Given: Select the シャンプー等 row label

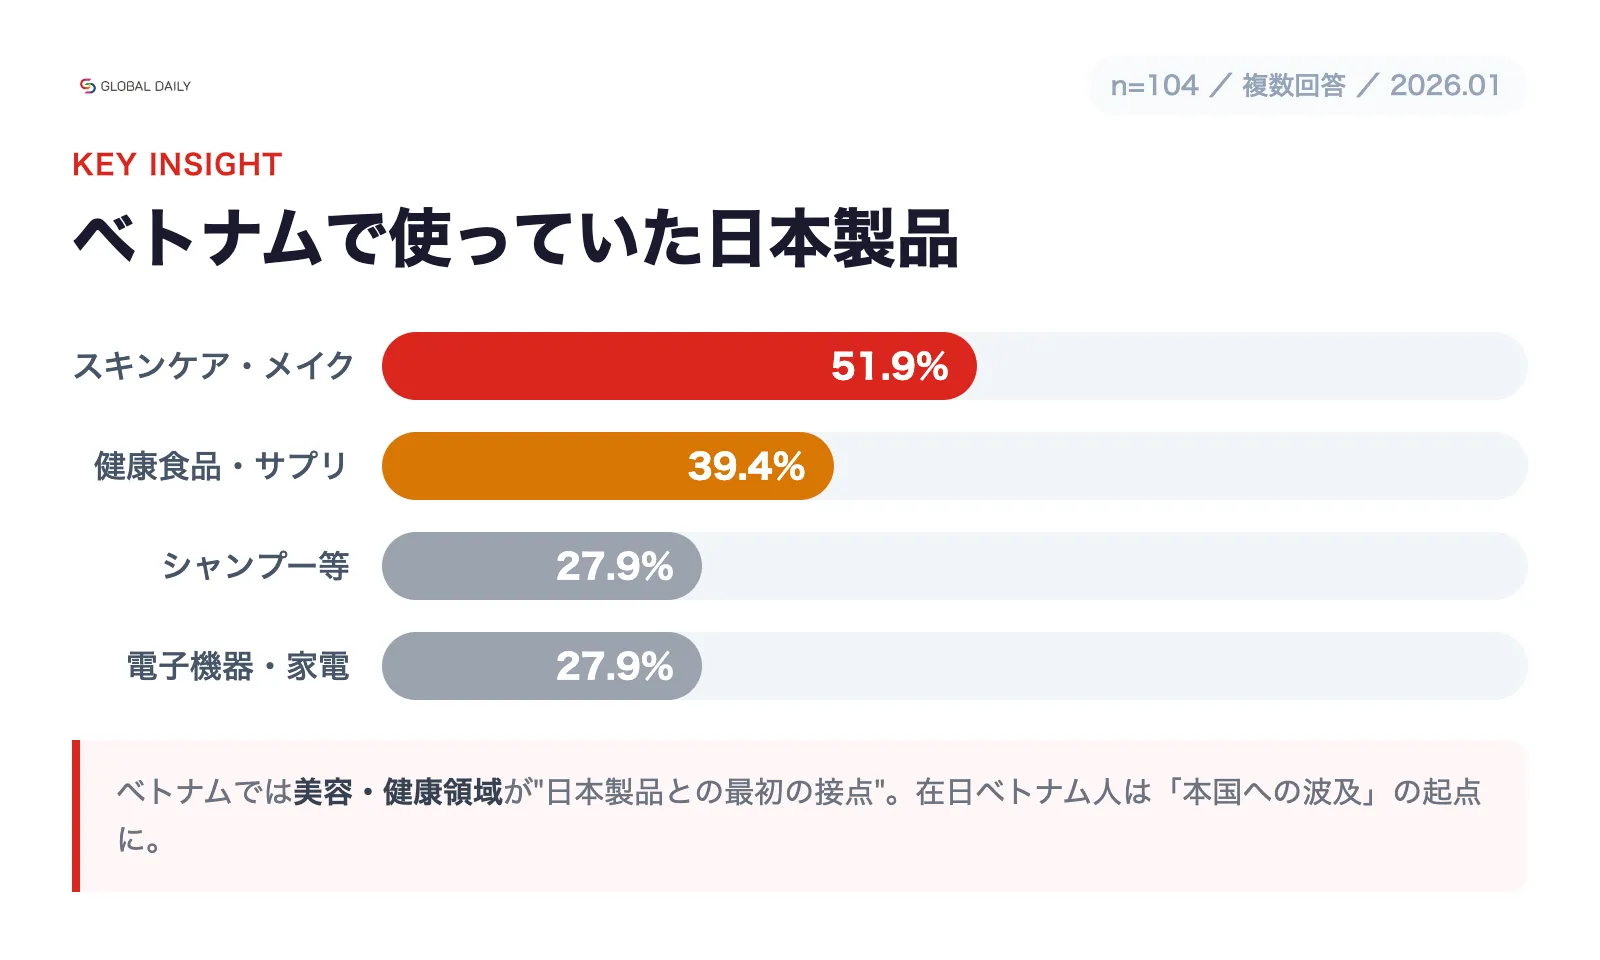Looking at the screenshot, I should pos(256,566).
